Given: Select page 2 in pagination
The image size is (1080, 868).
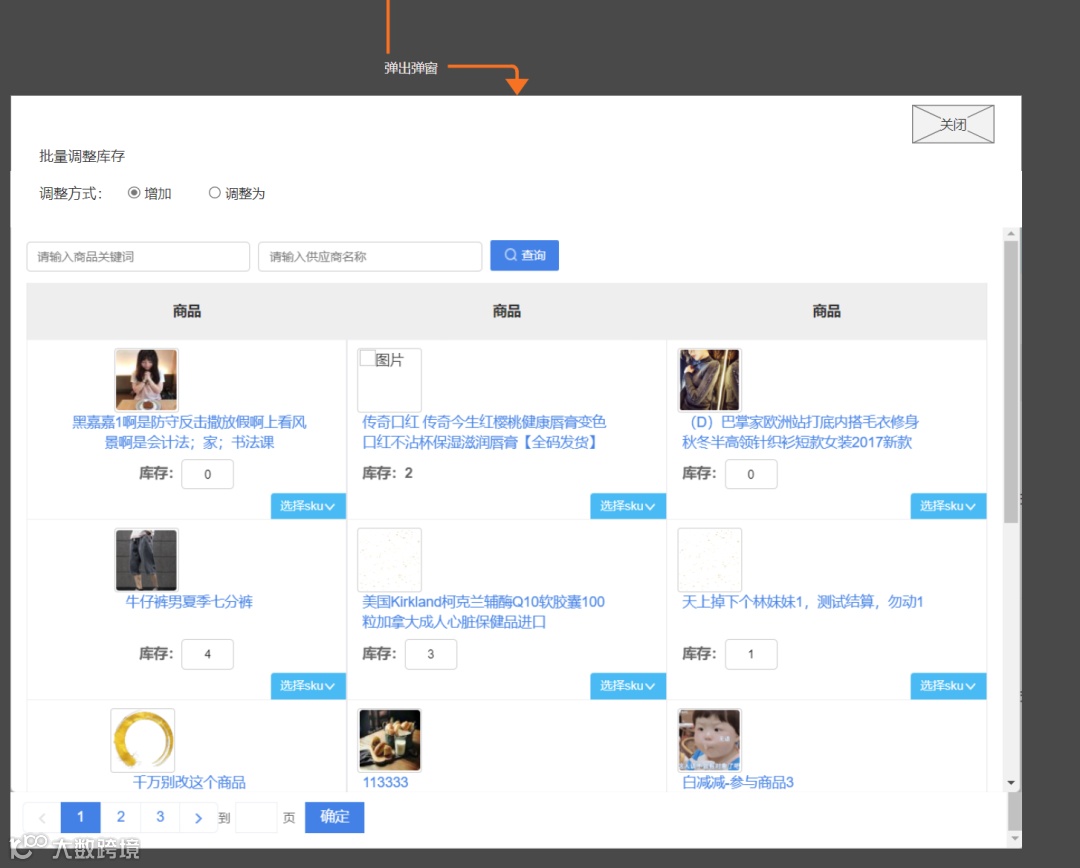Looking at the screenshot, I should pos(121,817).
